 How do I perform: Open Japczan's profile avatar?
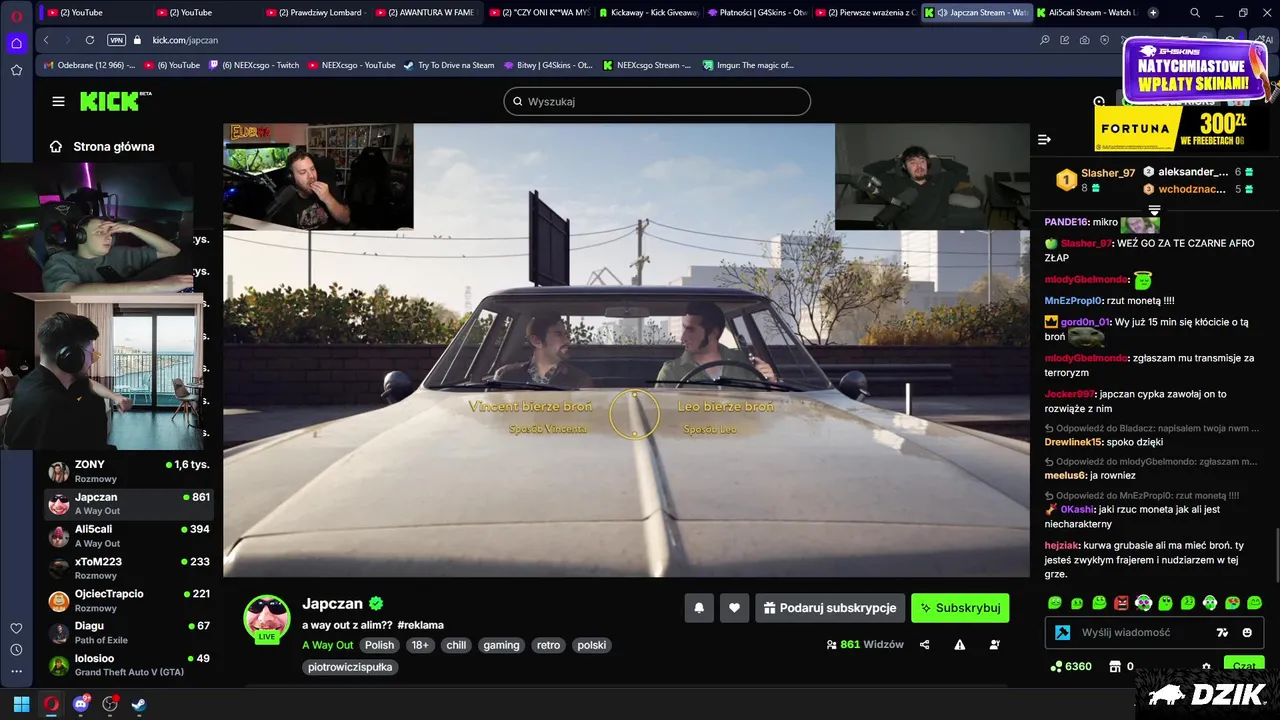tap(267, 617)
